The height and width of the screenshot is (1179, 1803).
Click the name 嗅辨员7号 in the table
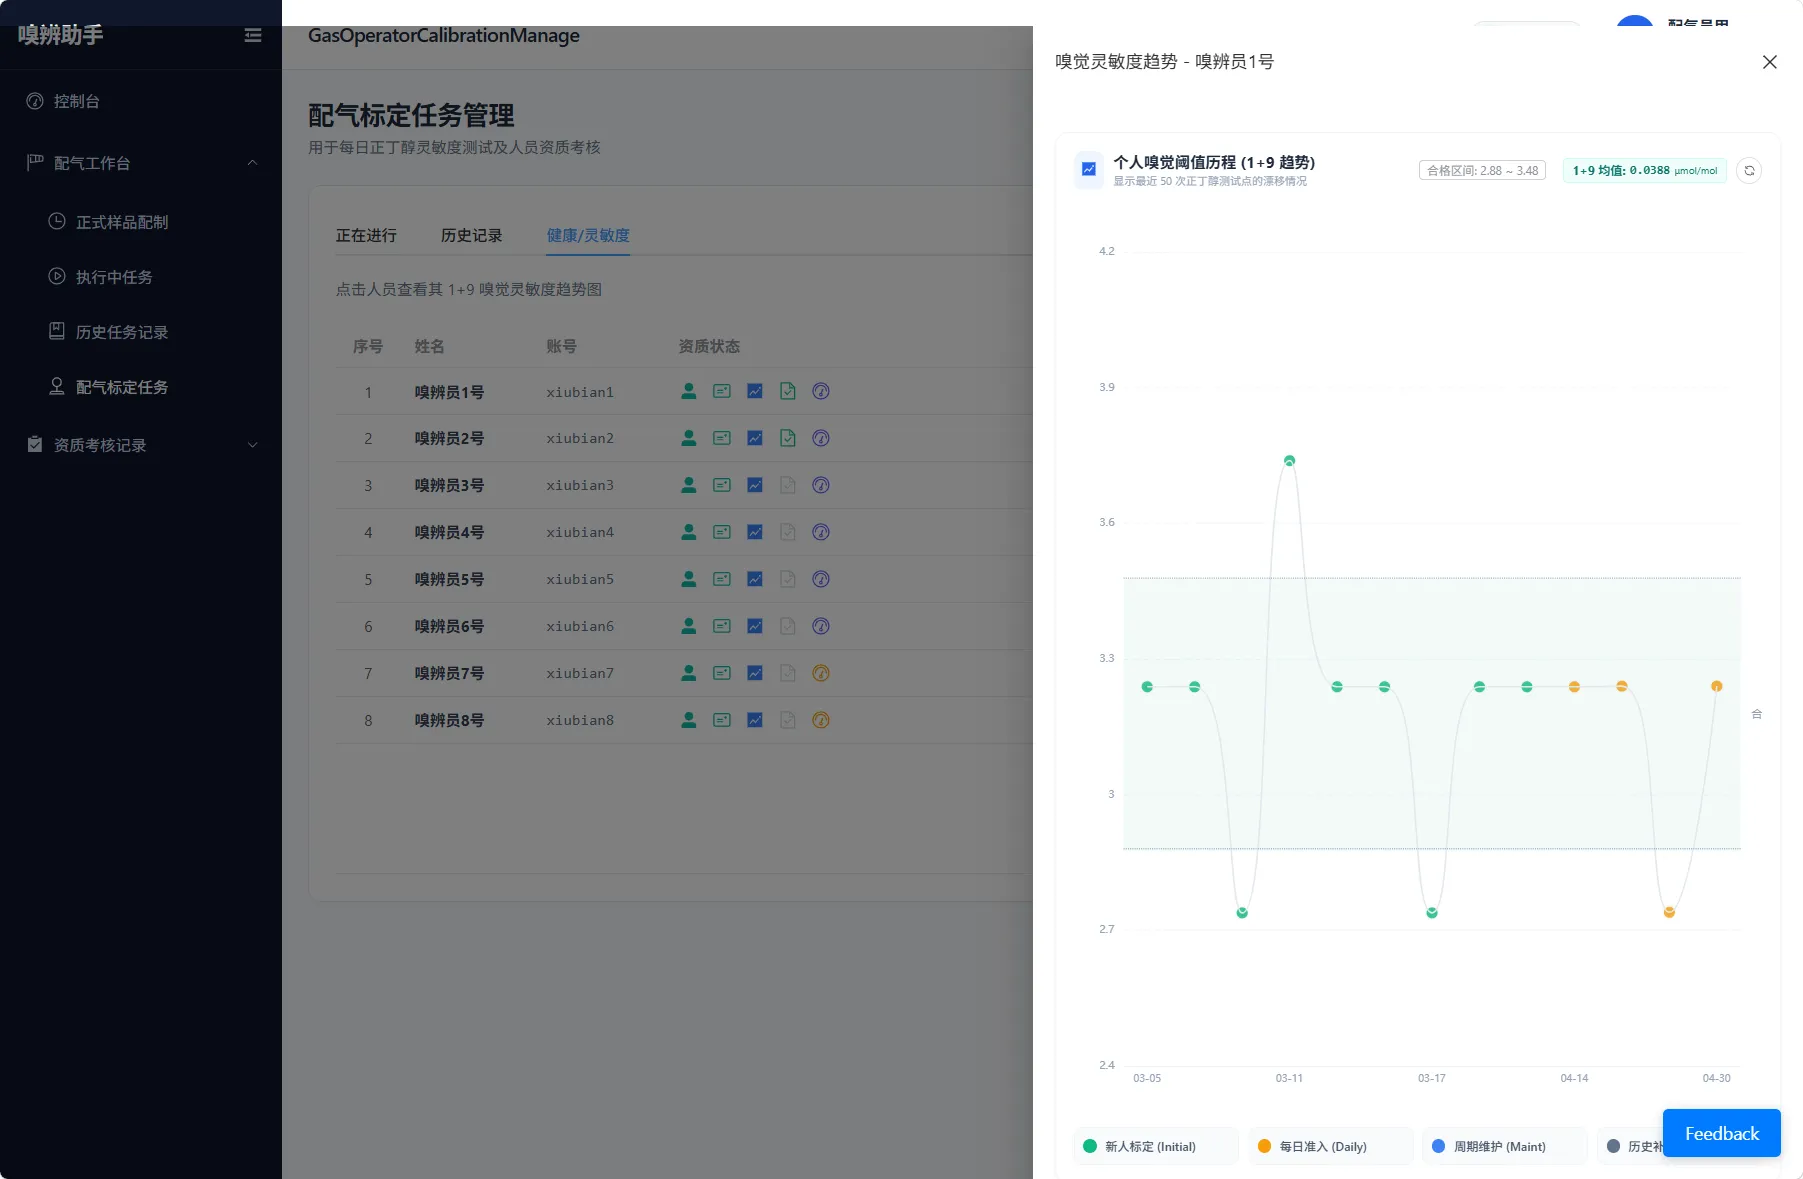pos(449,673)
